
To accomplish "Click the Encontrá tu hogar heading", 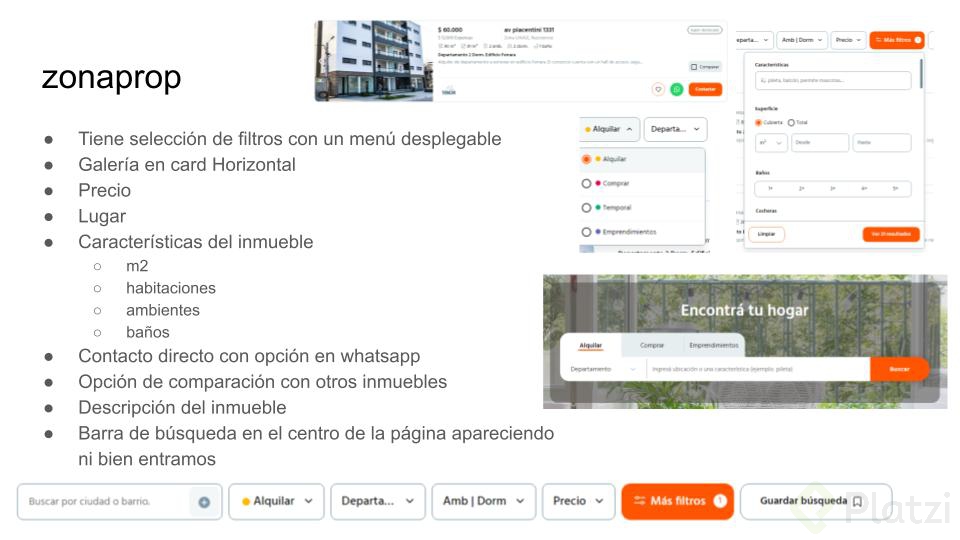I will [744, 310].
